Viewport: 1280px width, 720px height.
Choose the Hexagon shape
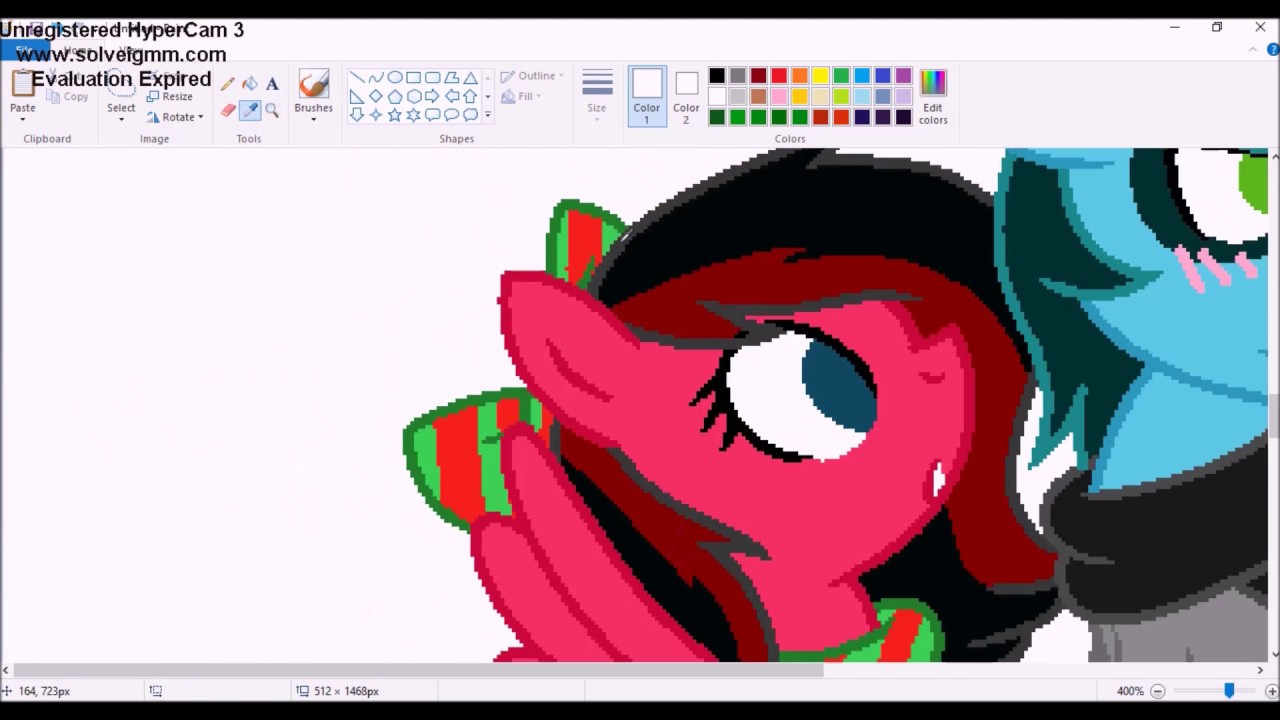tap(414, 96)
